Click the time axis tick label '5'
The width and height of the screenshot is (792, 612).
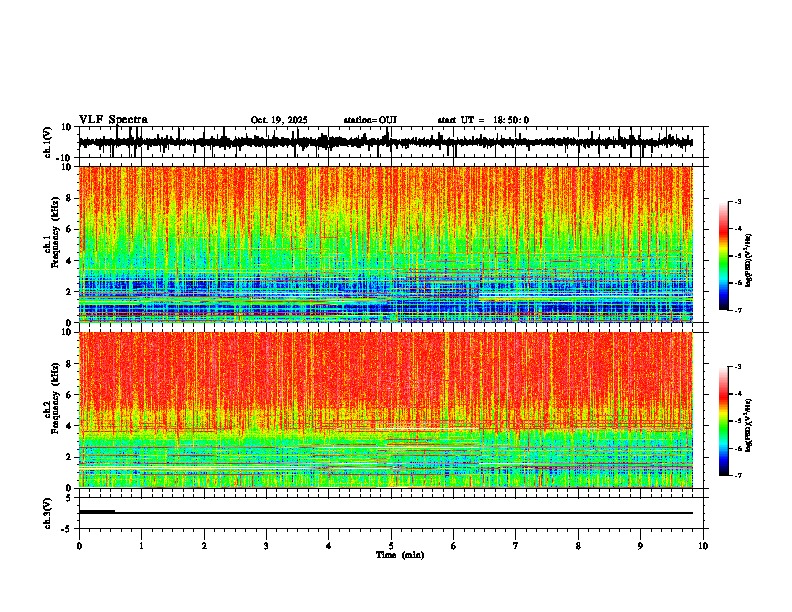tap(391, 546)
